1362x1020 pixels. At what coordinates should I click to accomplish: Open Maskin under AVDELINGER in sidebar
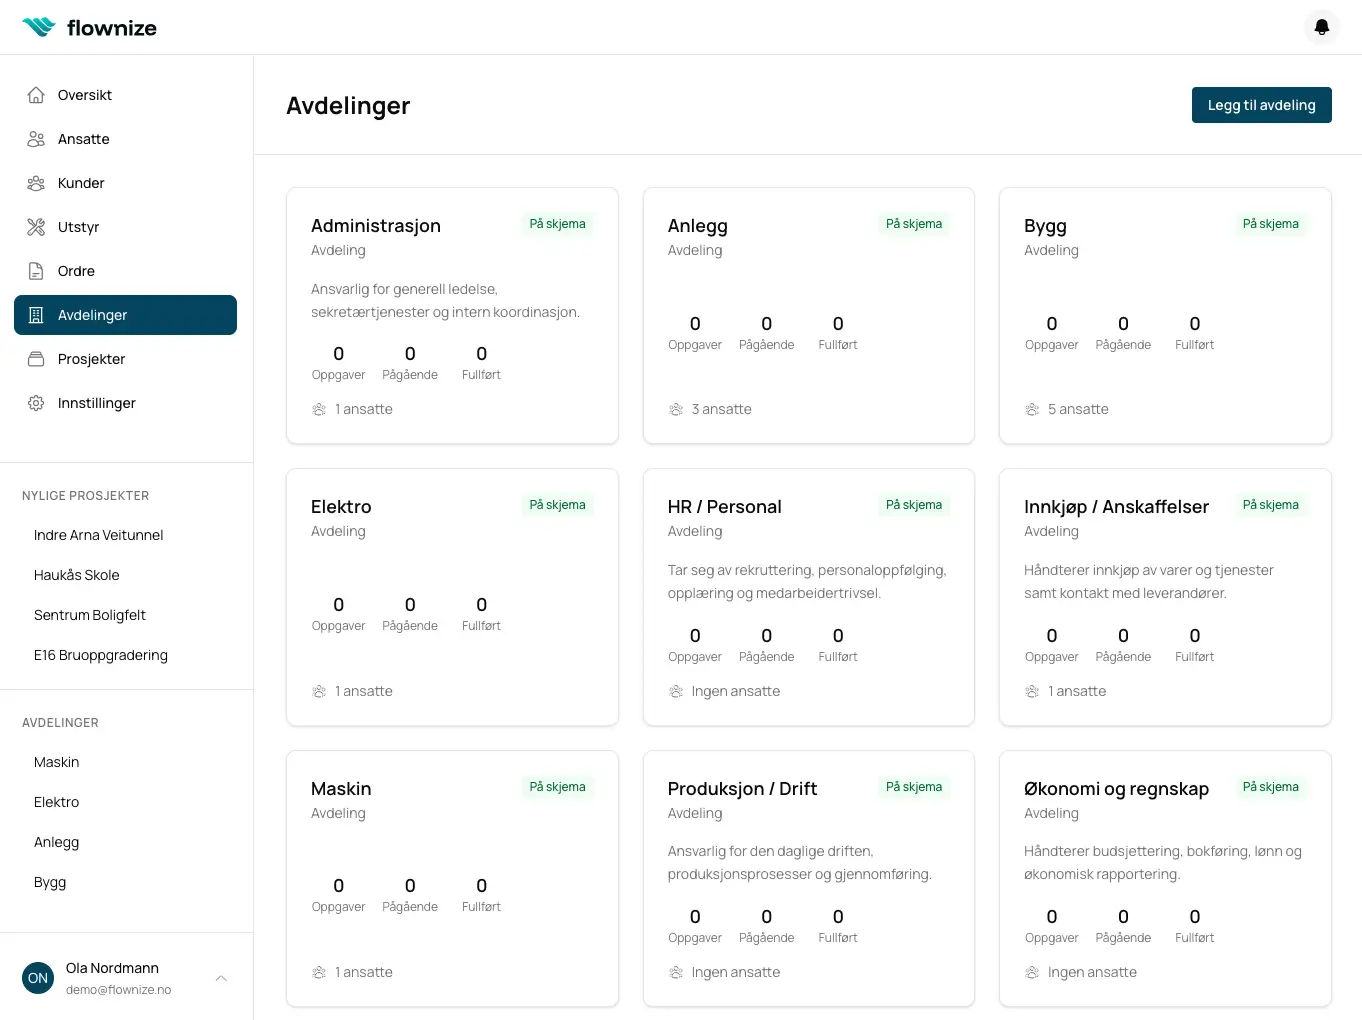point(56,761)
